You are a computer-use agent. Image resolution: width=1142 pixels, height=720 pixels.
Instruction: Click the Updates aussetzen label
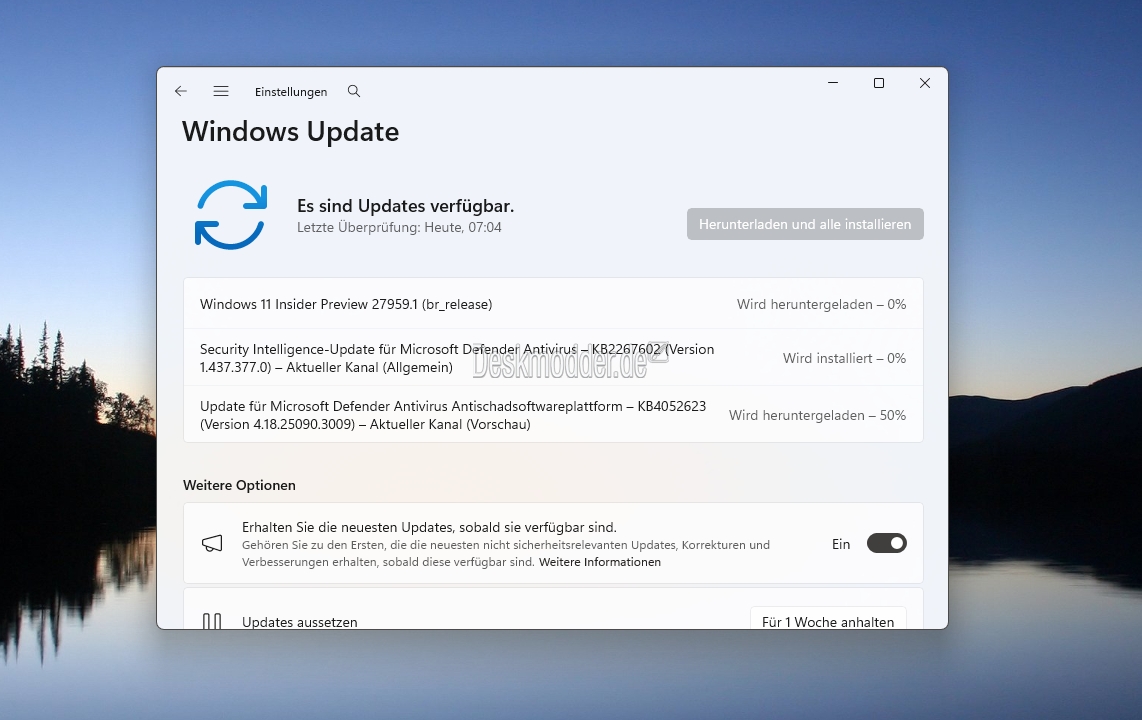(300, 621)
